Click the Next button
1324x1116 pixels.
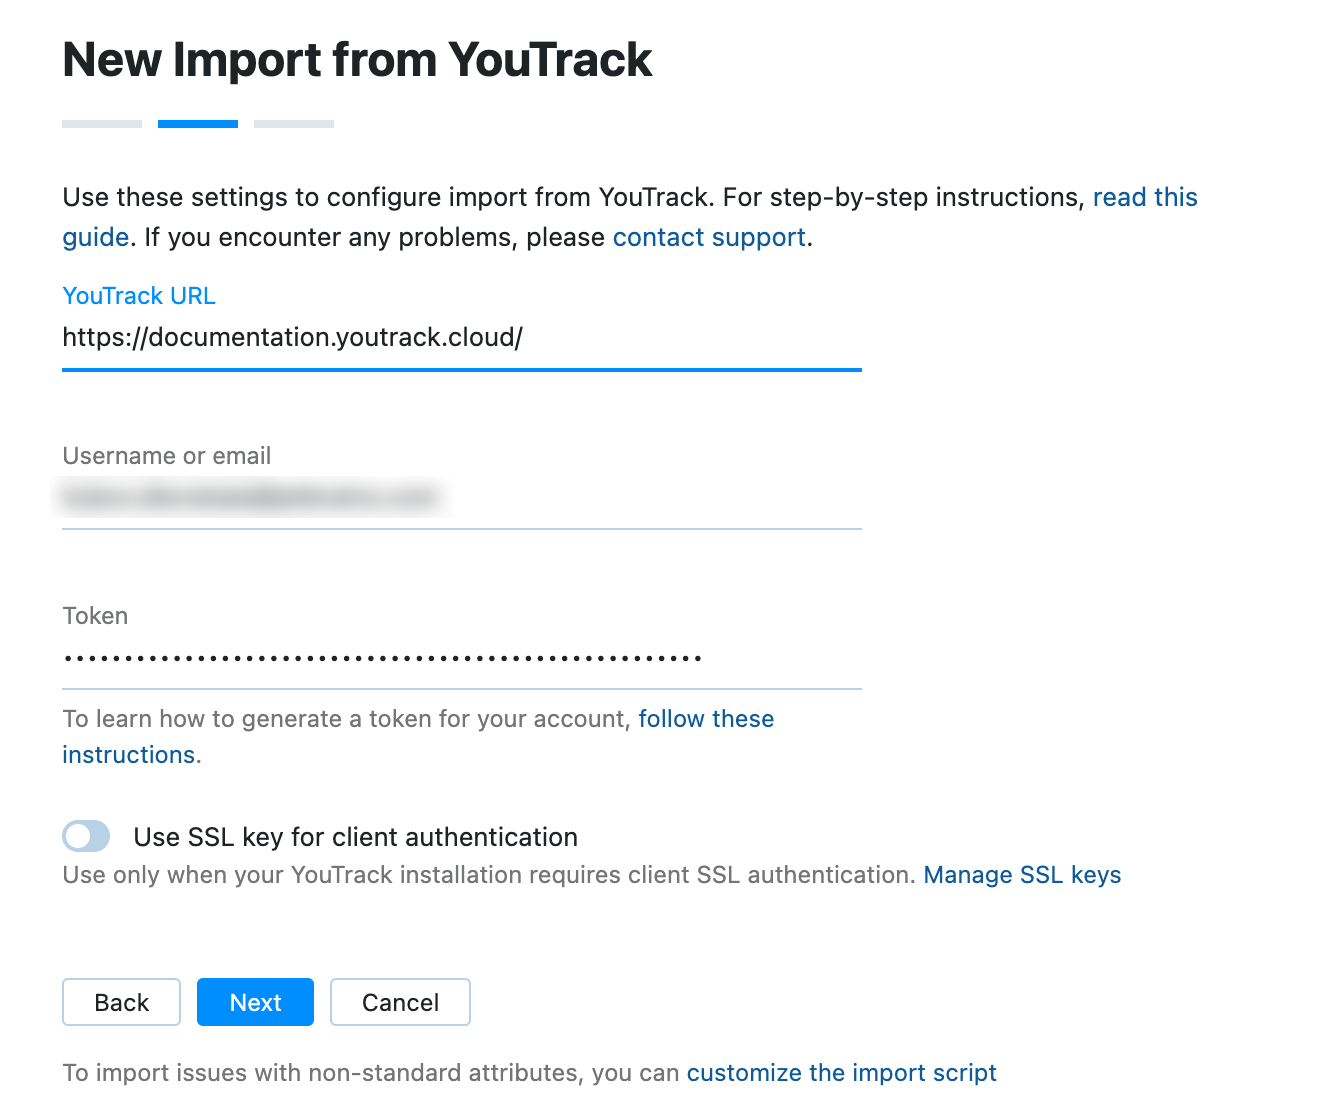pos(255,1002)
